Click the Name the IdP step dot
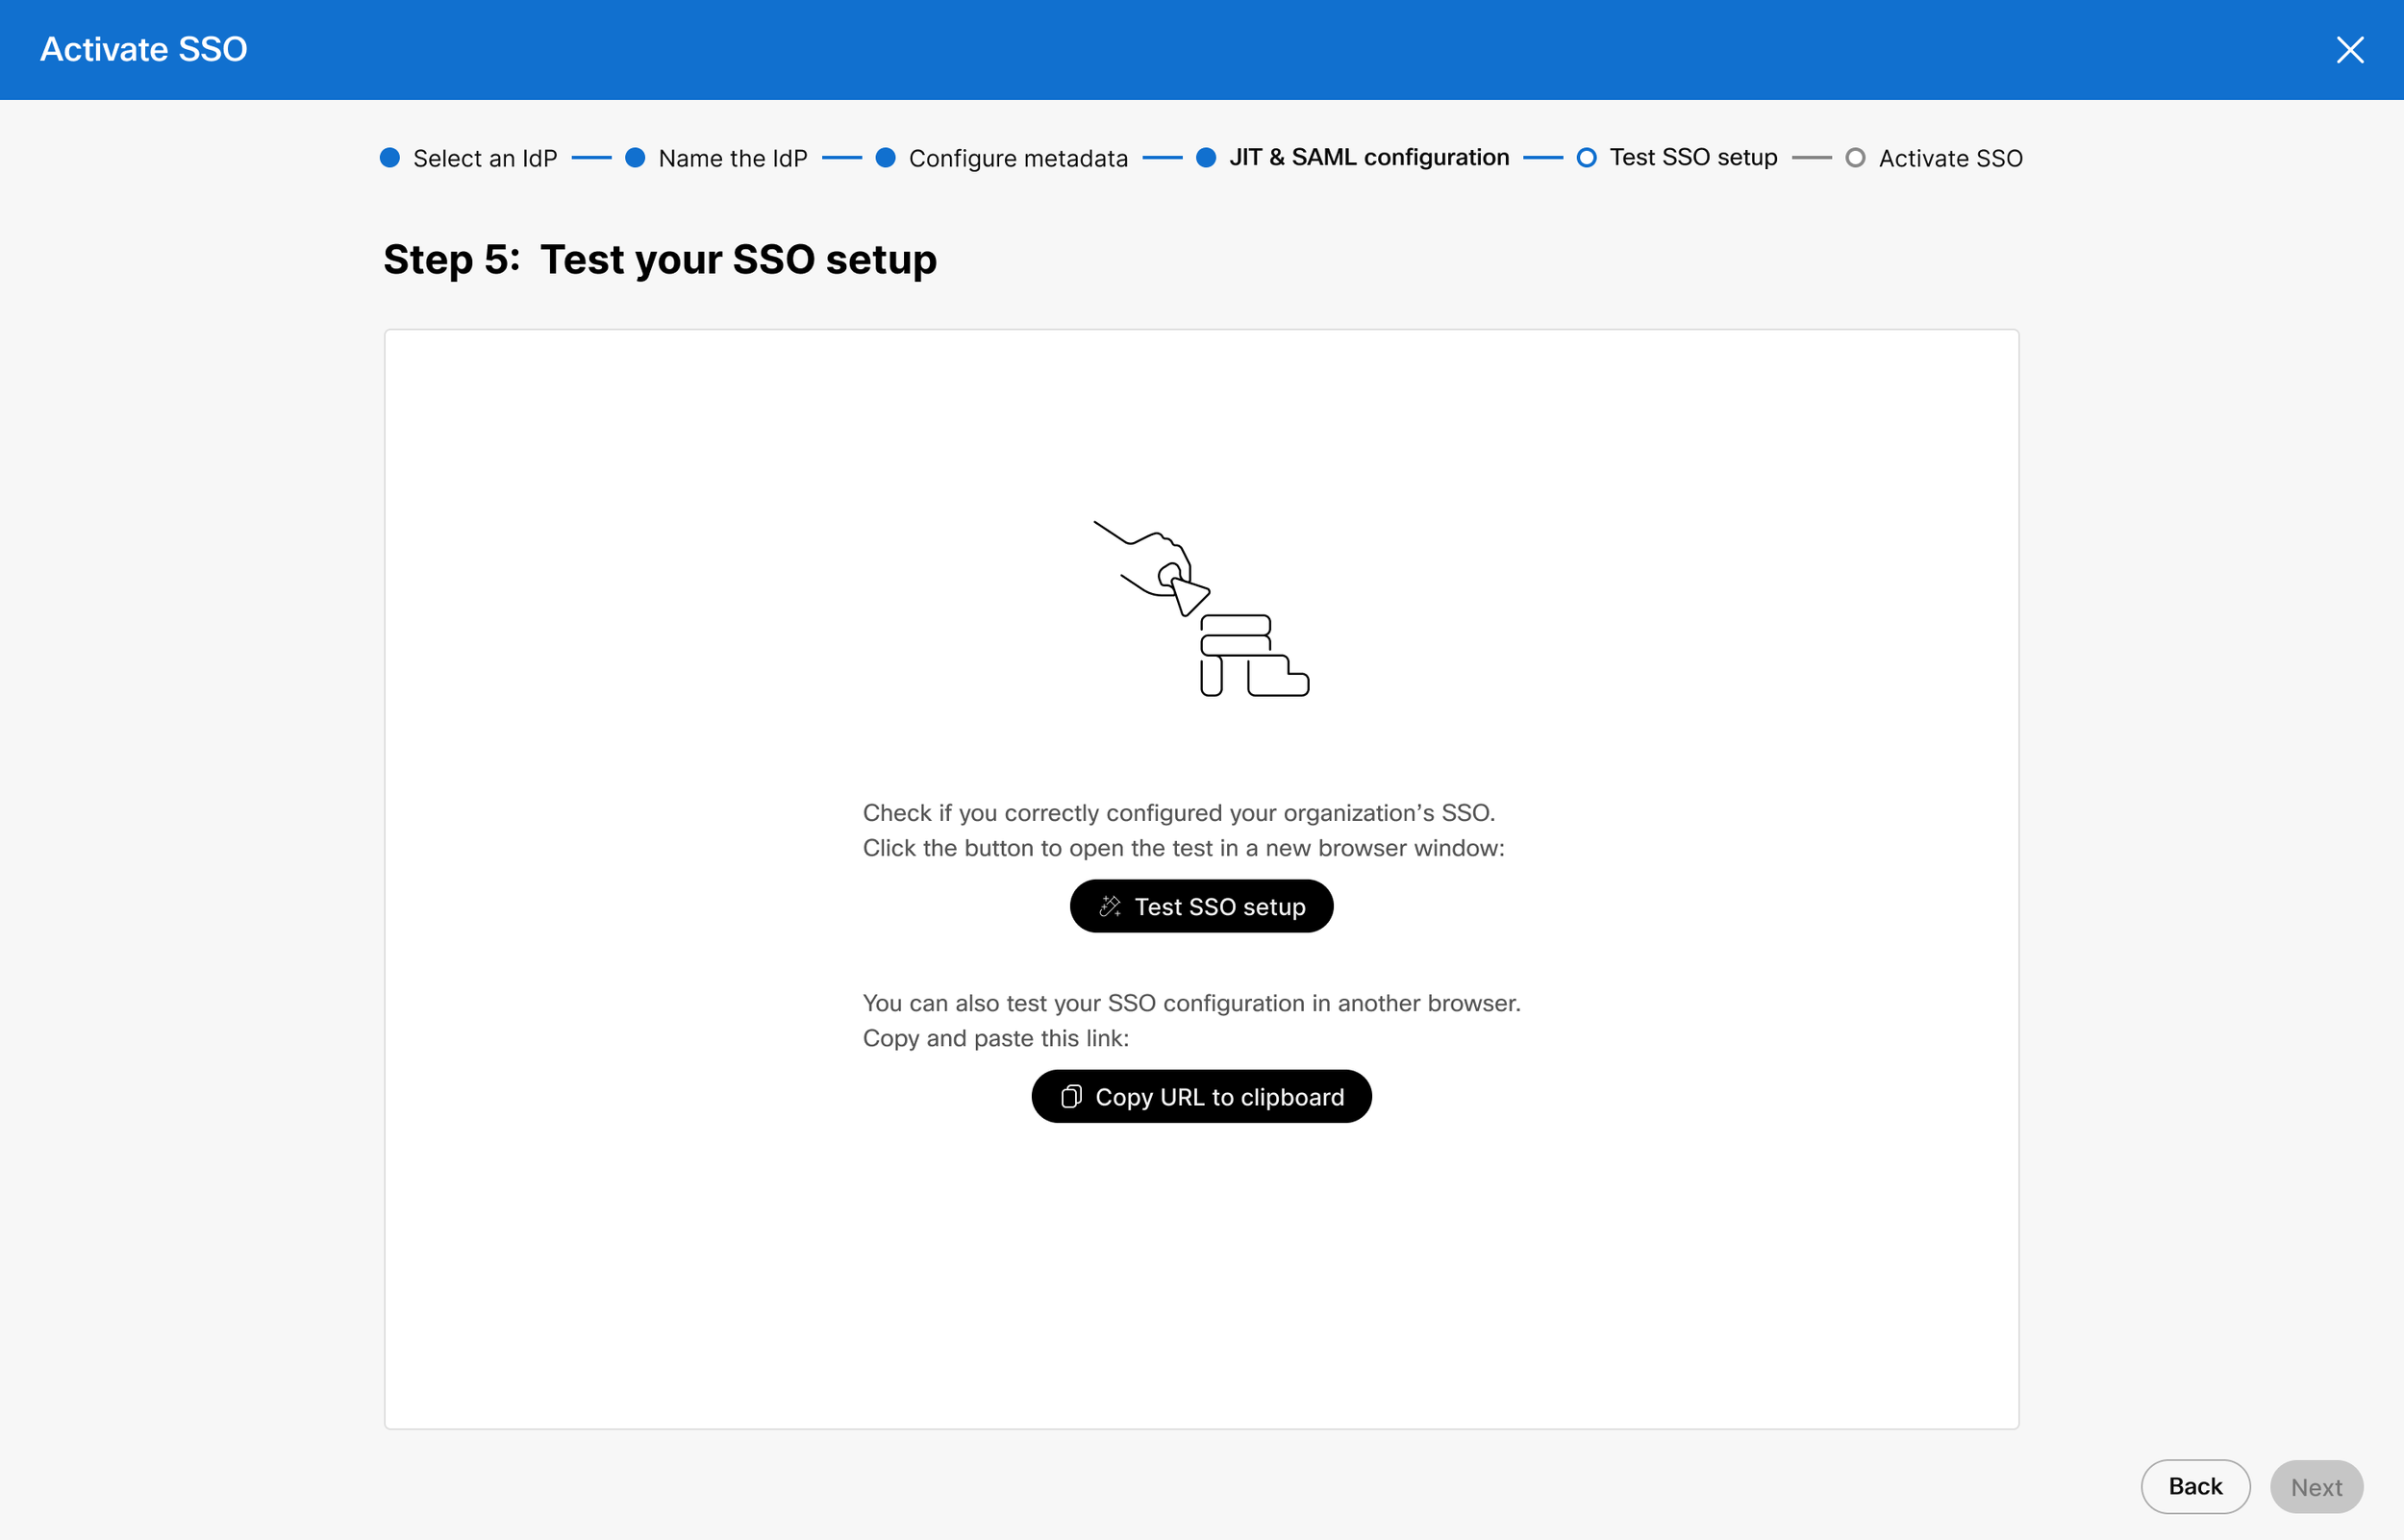This screenshot has width=2404, height=1540. [x=635, y=158]
